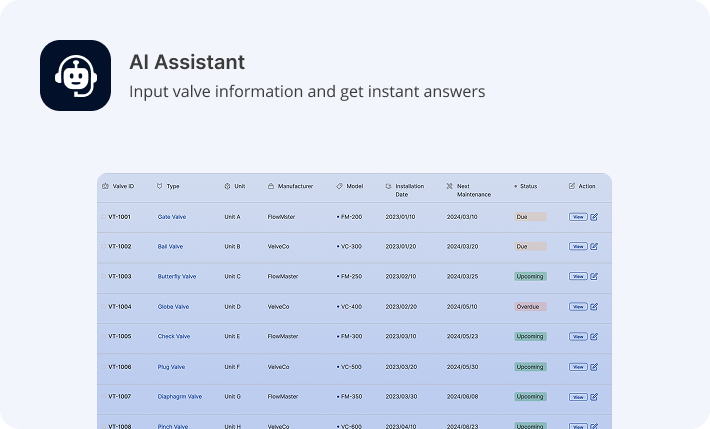Follow the Diaphragm Valve link

click(x=179, y=396)
